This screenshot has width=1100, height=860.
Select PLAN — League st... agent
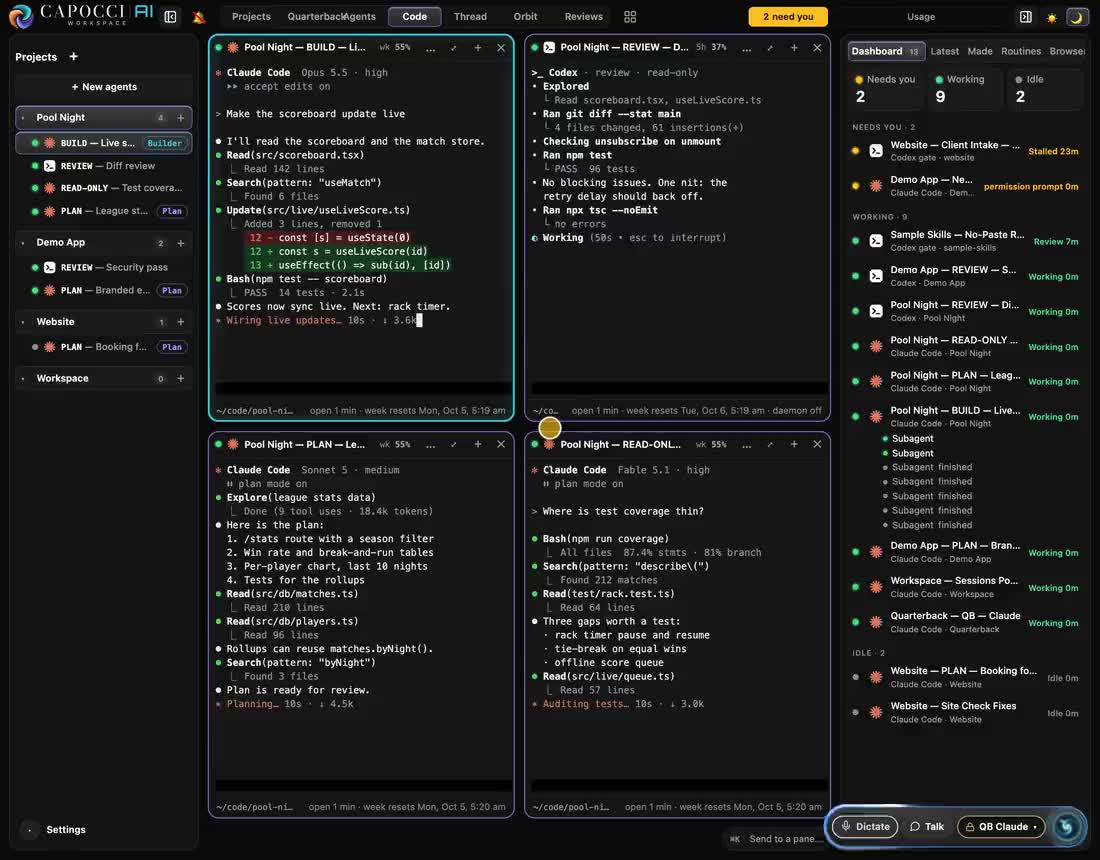click(x=104, y=211)
